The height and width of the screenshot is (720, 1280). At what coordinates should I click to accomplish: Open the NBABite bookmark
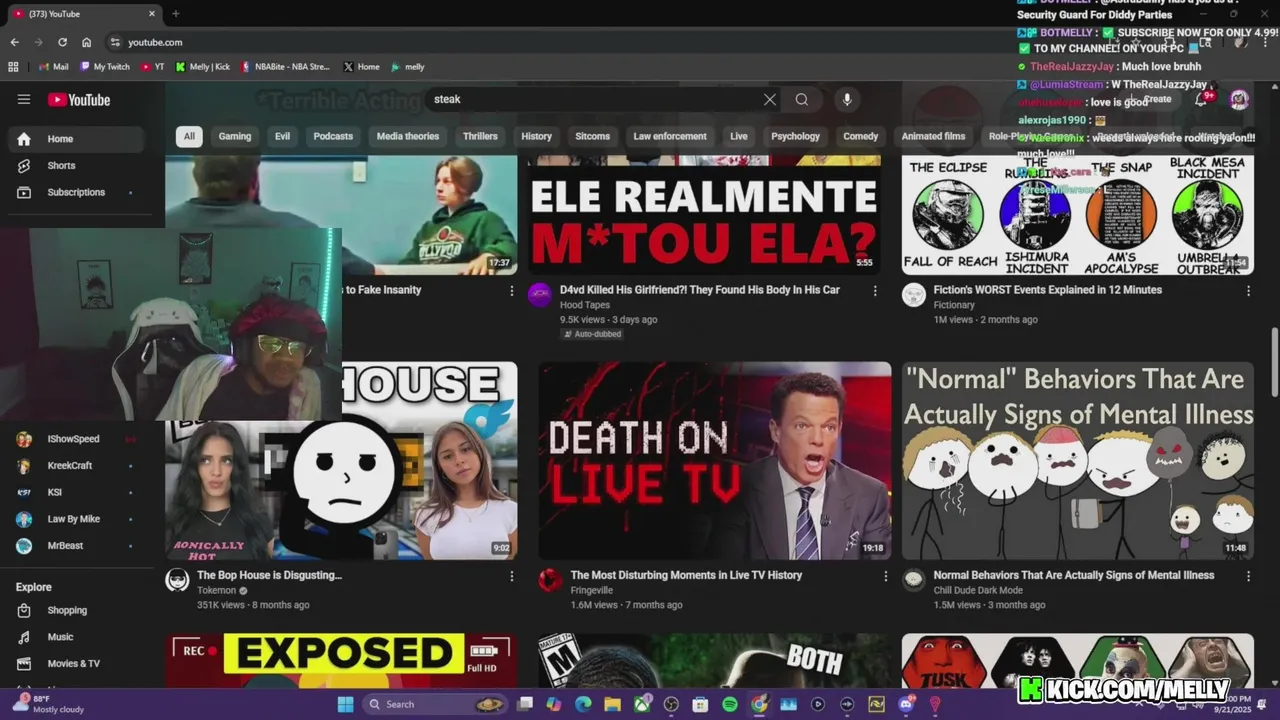pyautogui.click(x=285, y=67)
